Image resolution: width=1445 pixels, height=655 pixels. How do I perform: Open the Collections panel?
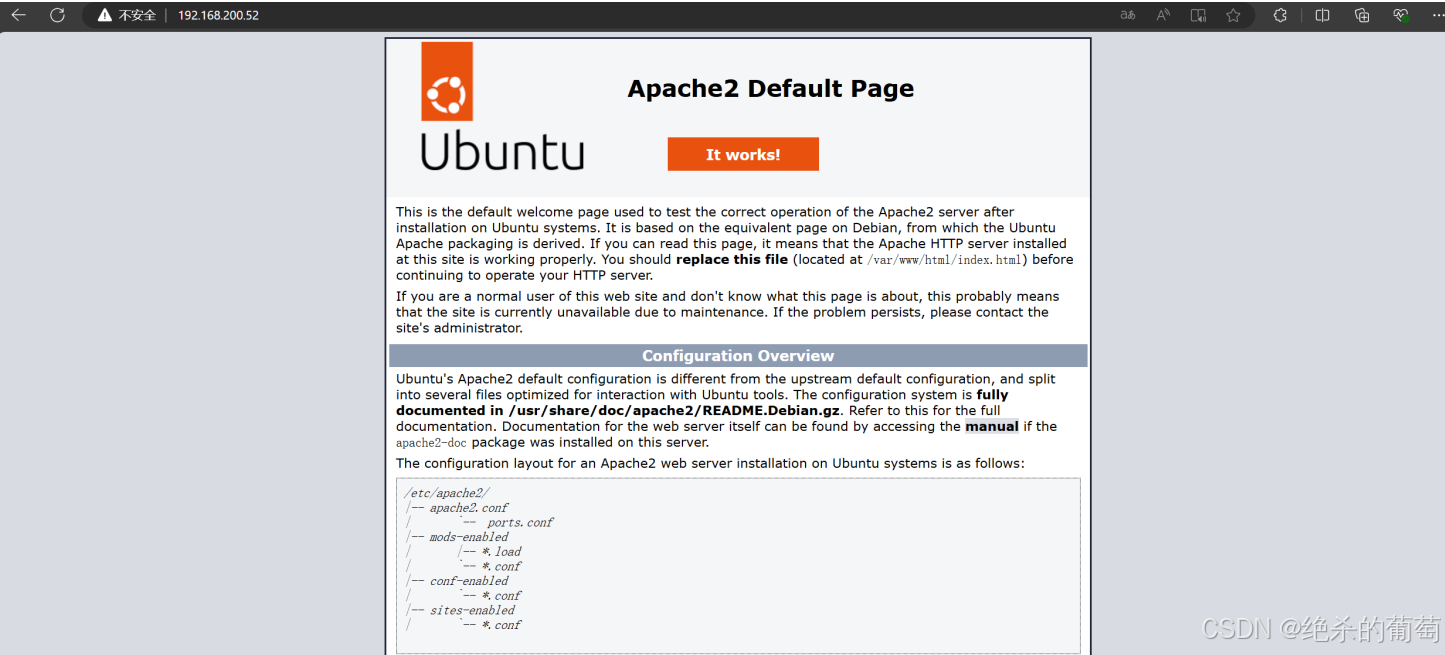click(x=1361, y=15)
